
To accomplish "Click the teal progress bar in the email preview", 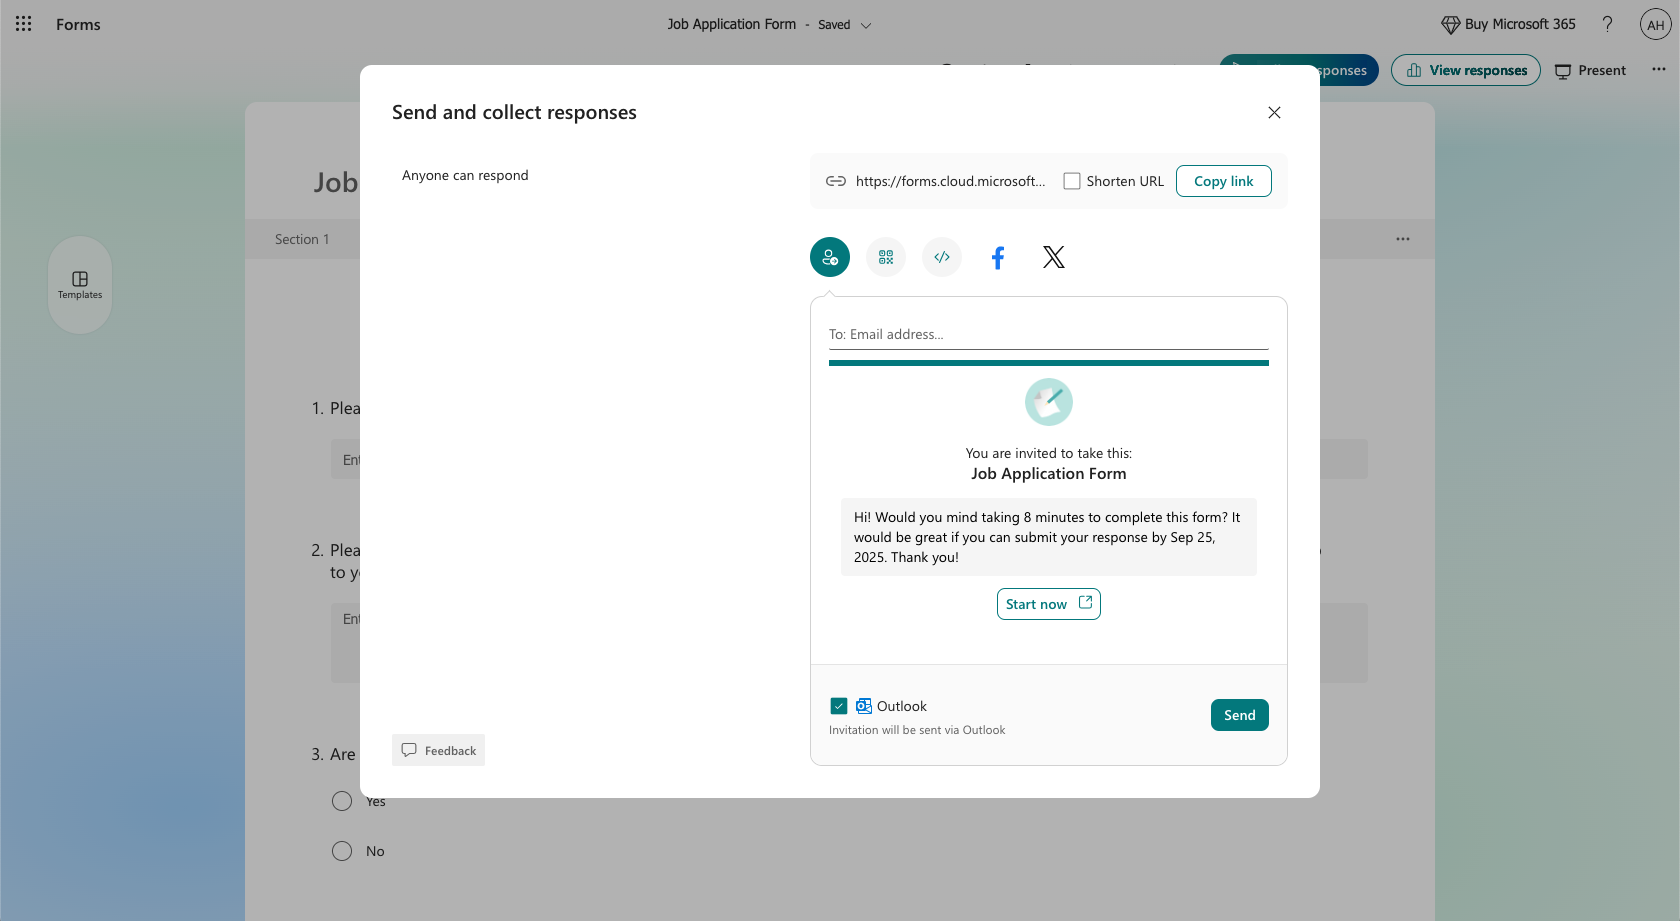I will point(1048,362).
